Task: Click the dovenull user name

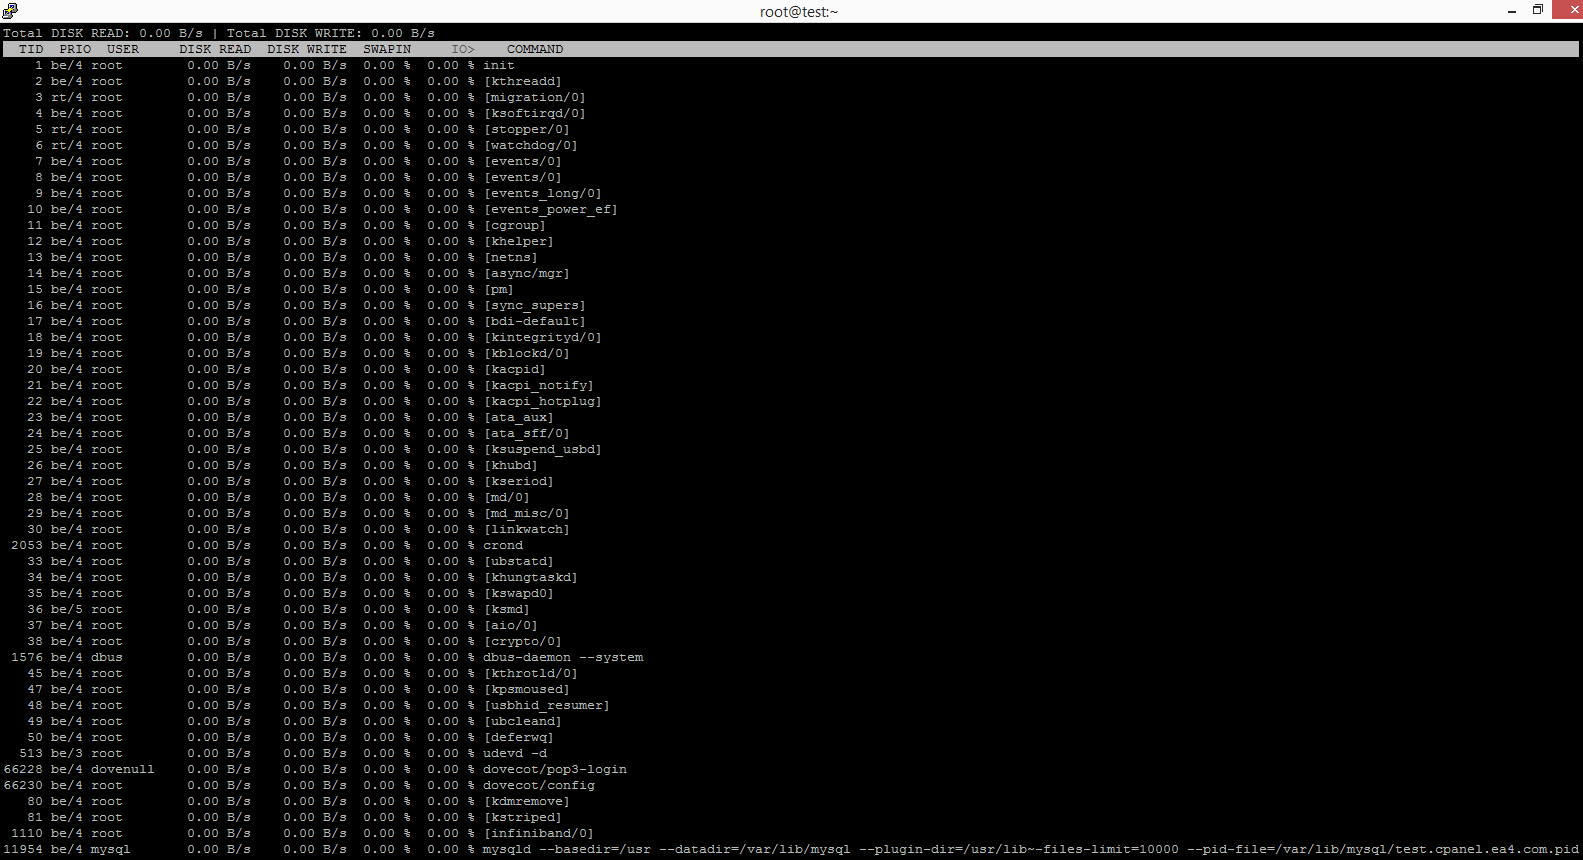Action: click(123, 769)
